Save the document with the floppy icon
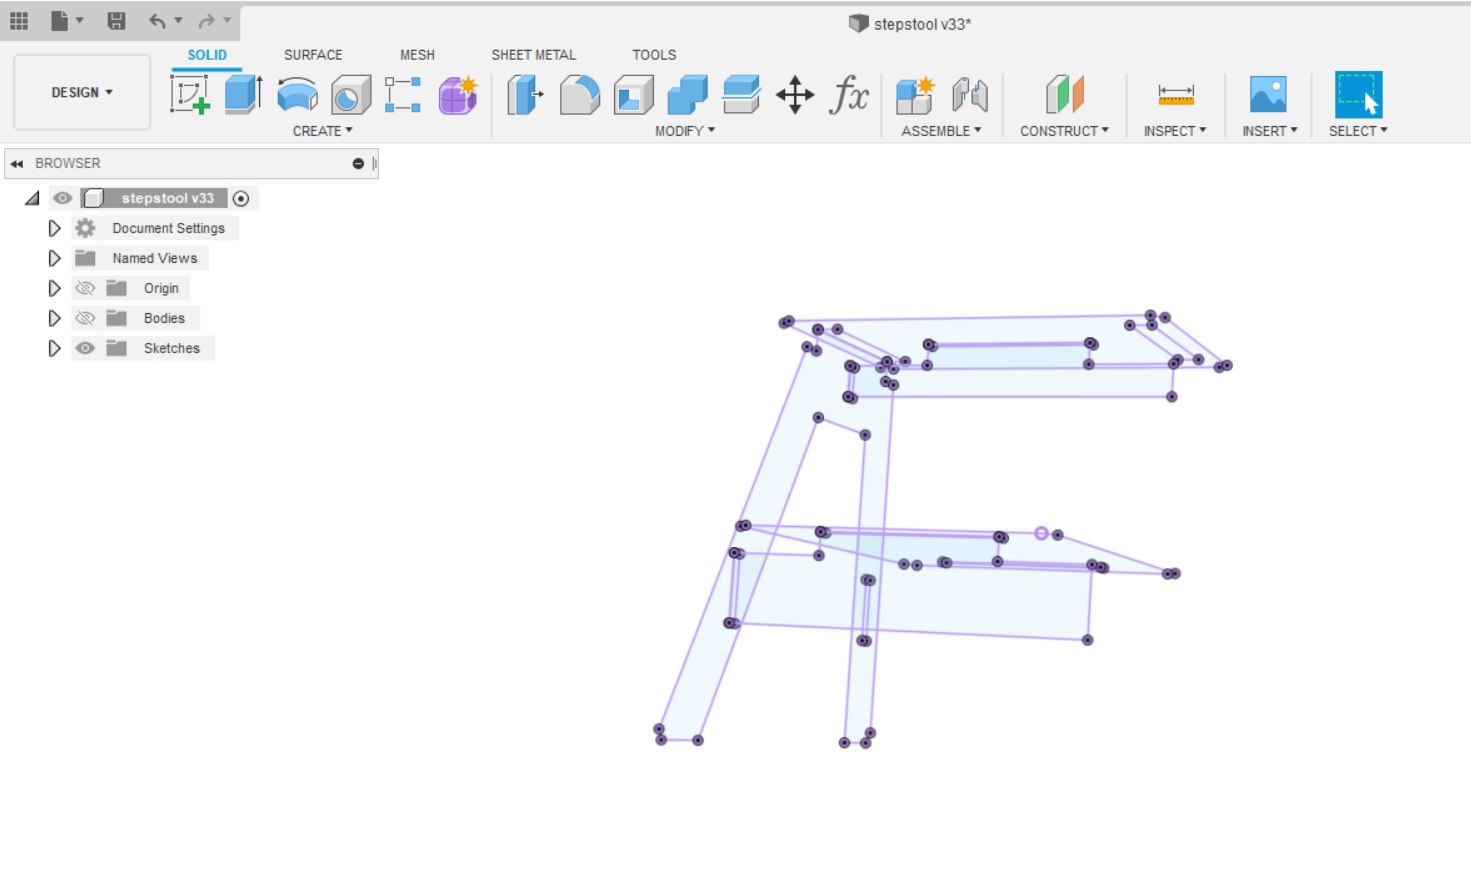 116,20
